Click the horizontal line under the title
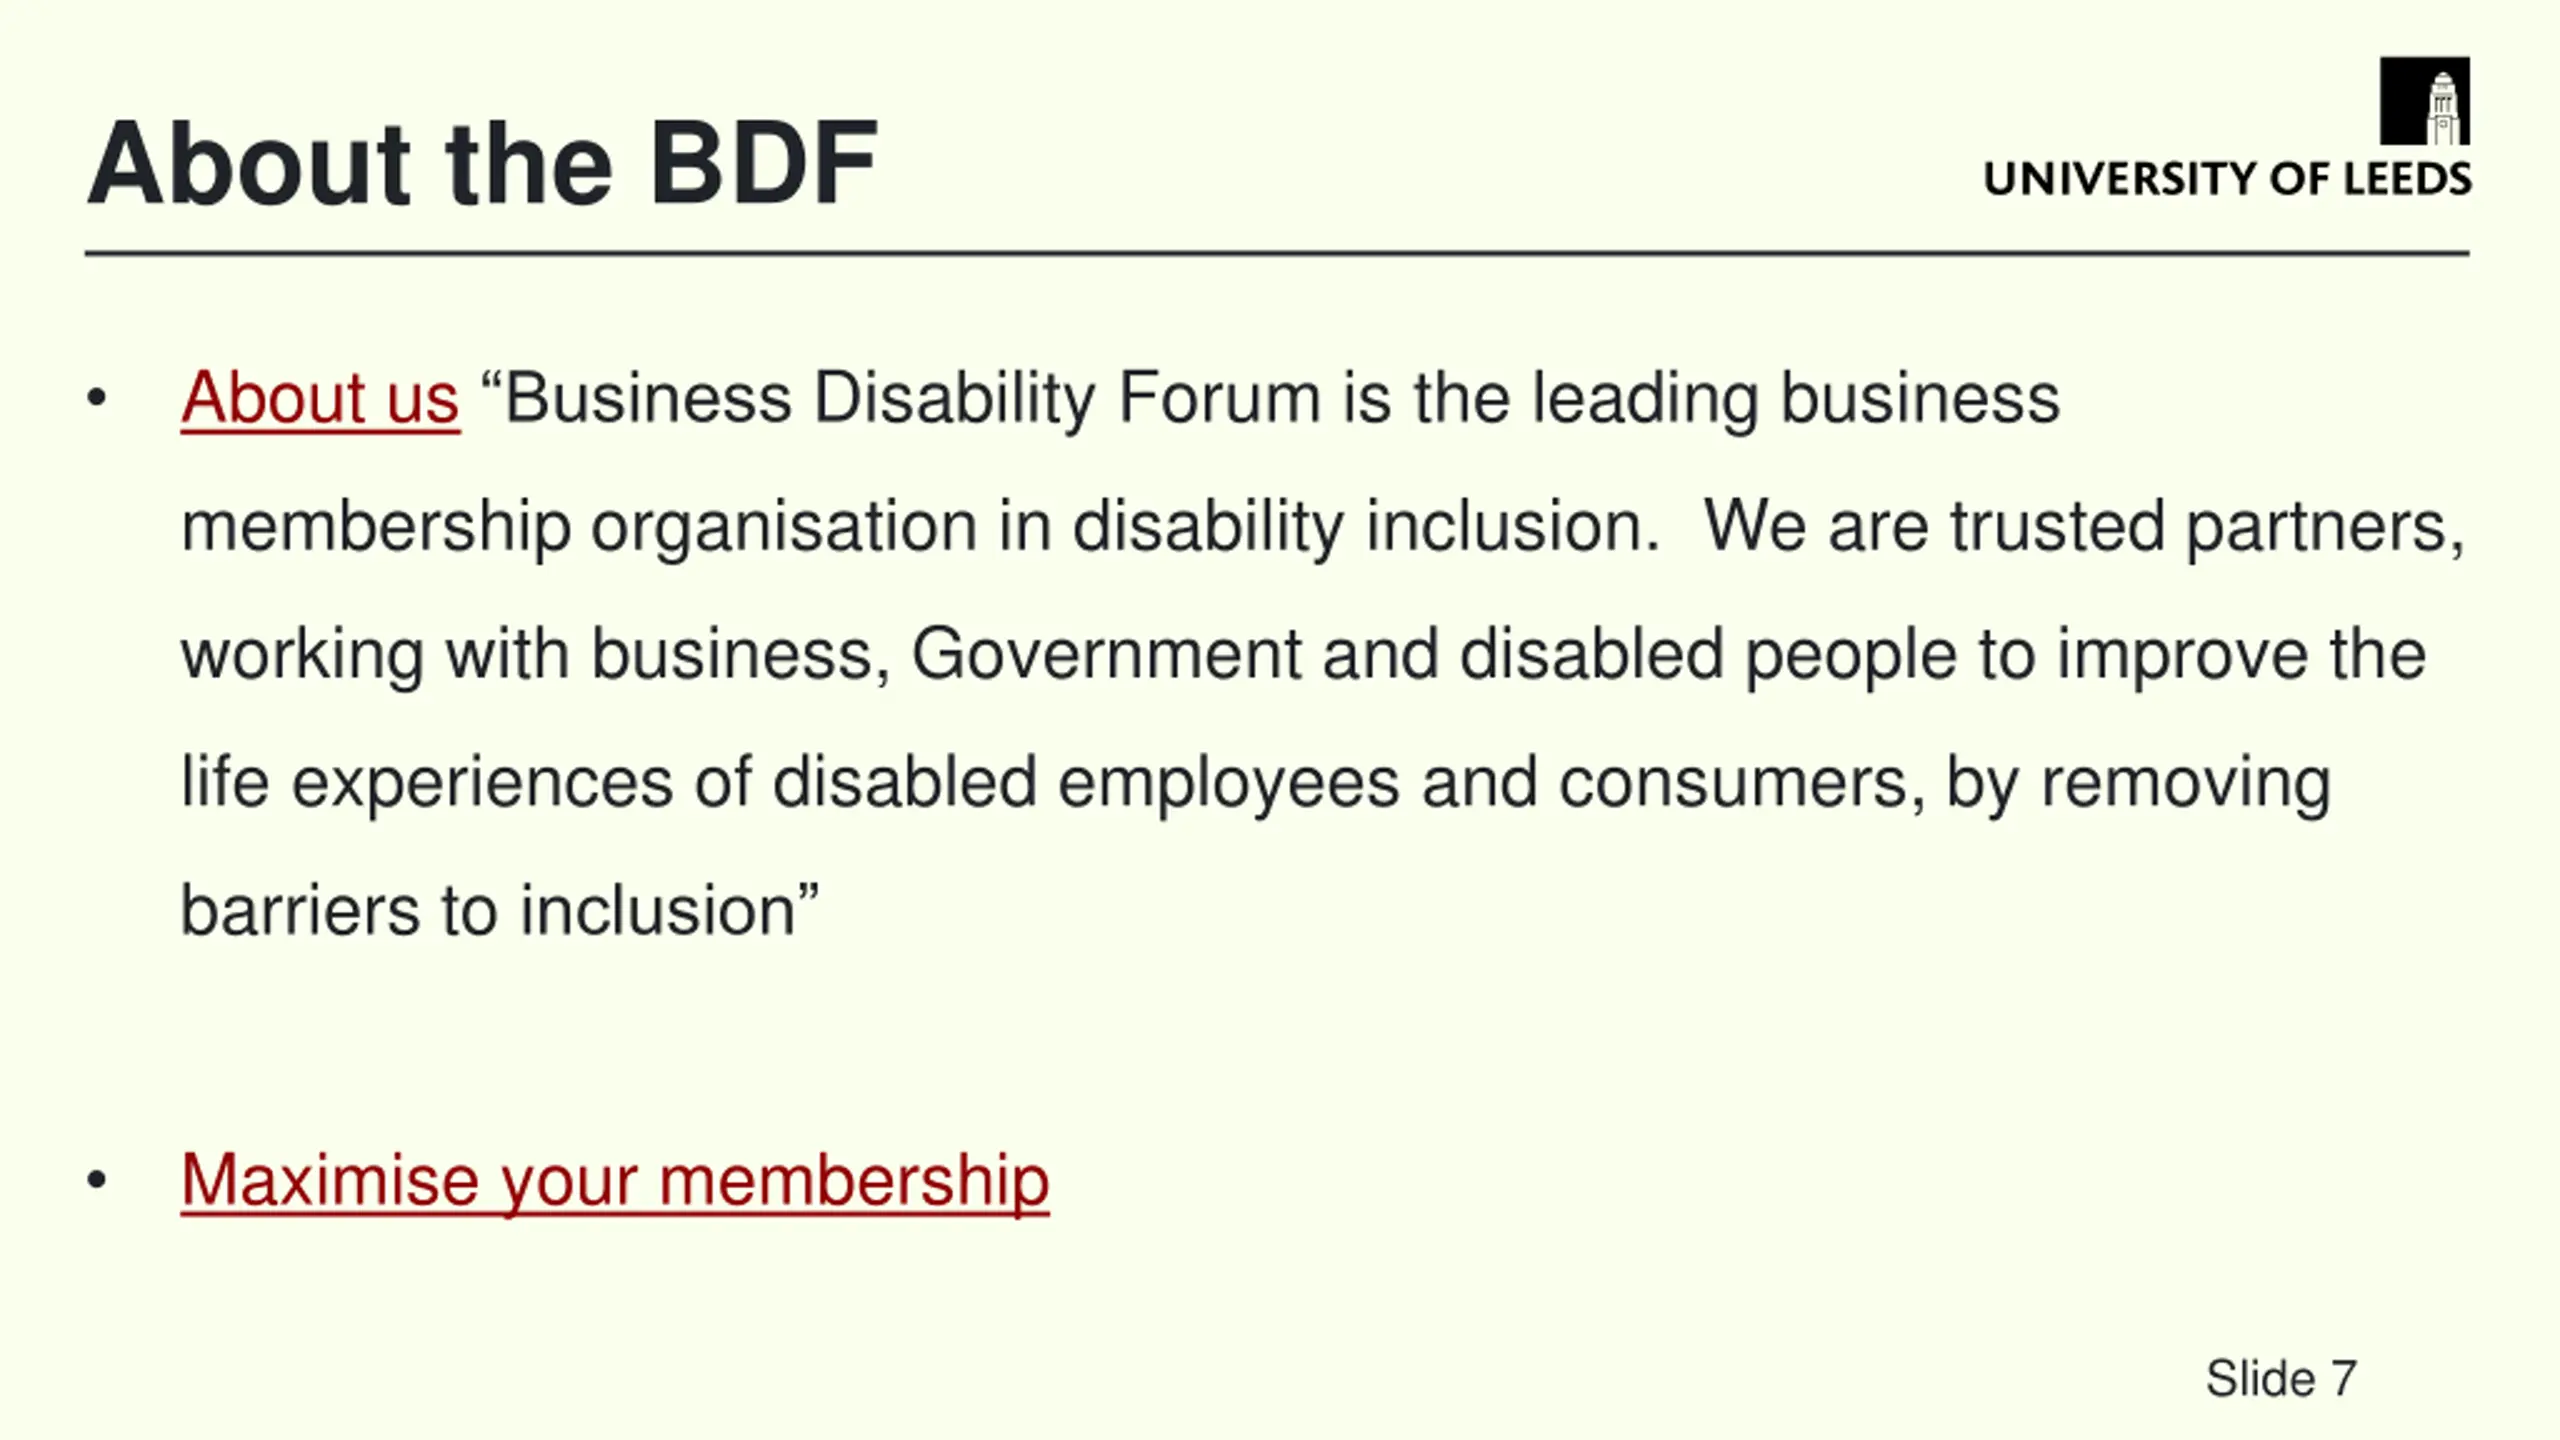This screenshot has width=2560, height=1440. (1277, 254)
